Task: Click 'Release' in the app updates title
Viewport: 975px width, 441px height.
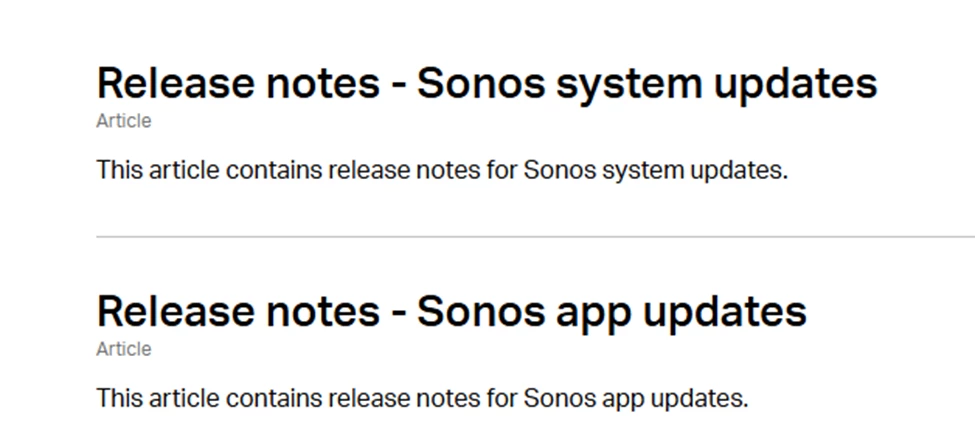Action: pyautogui.click(x=176, y=312)
